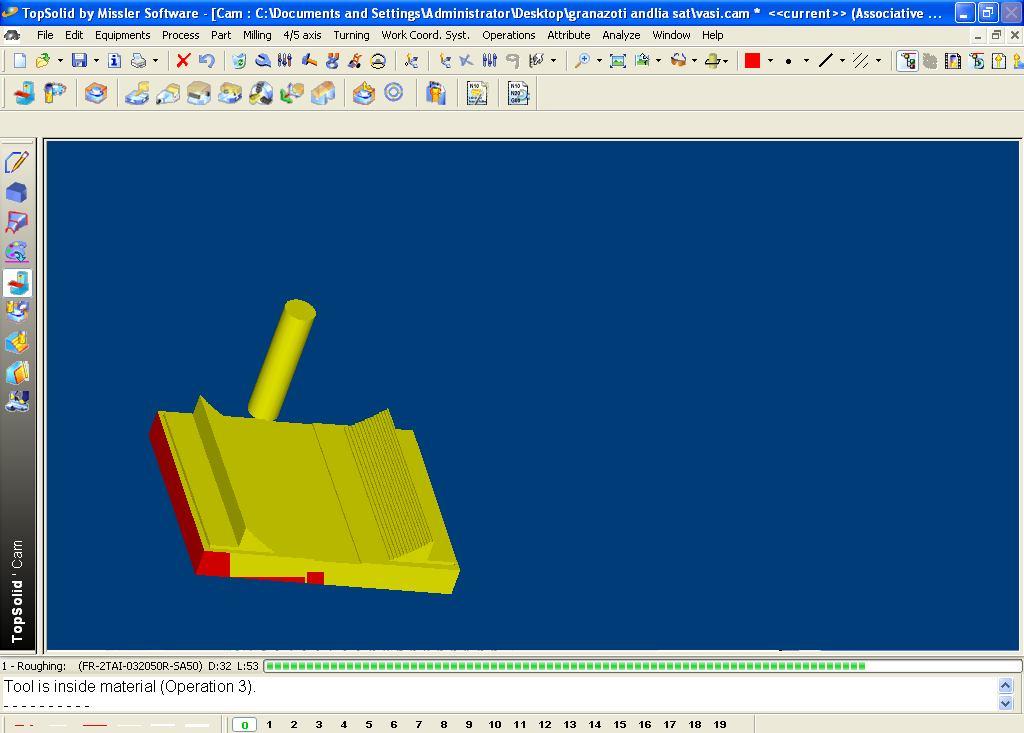The image size is (1024, 733).
Task: Click message area scroll down arrow
Action: pyautogui.click(x=1006, y=704)
